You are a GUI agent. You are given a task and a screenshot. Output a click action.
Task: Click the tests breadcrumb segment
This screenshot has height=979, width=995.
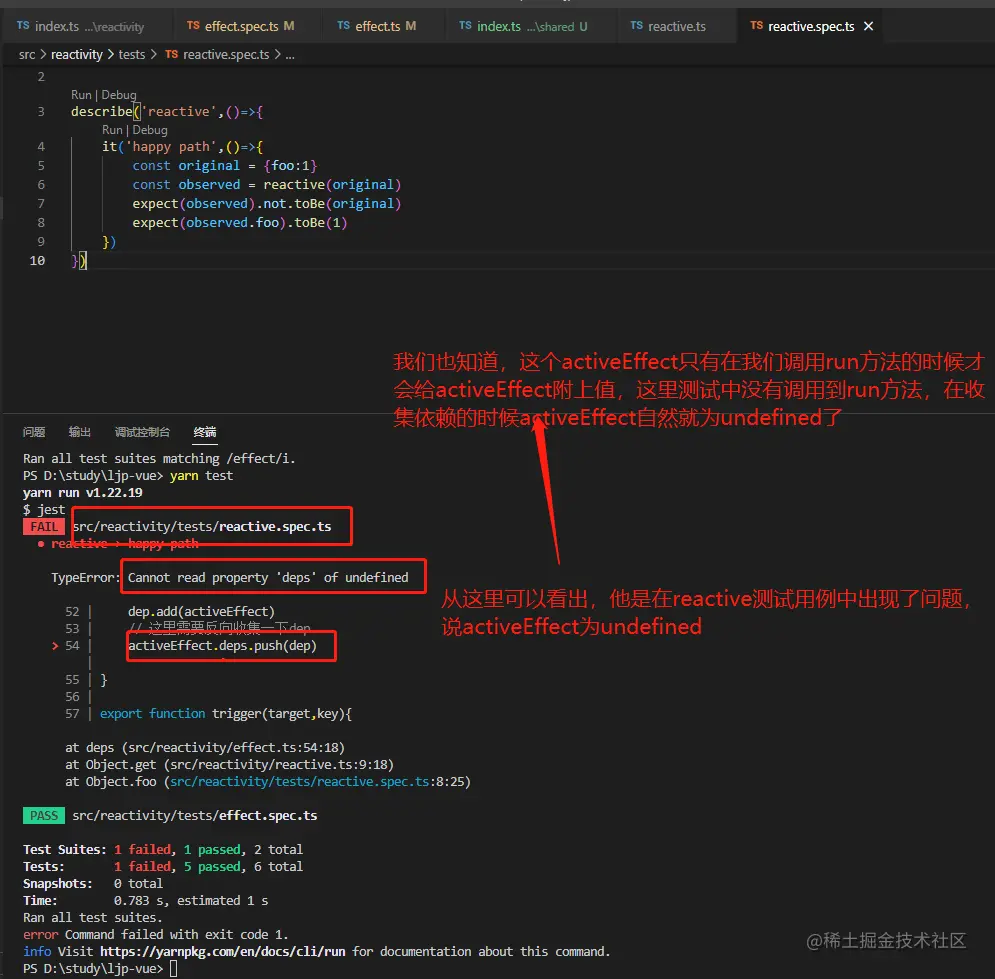132,55
